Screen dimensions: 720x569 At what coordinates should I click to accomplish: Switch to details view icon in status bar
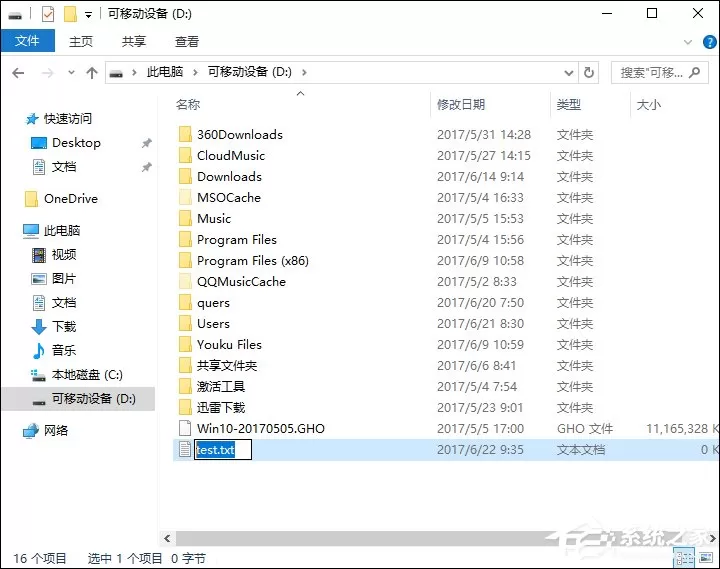coord(684,558)
